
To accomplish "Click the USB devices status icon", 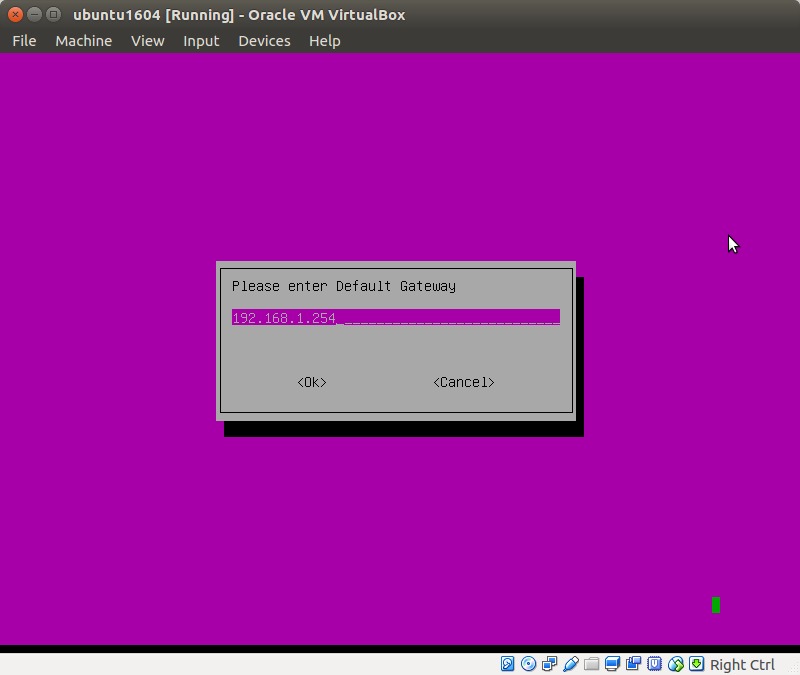I will pyautogui.click(x=571, y=664).
